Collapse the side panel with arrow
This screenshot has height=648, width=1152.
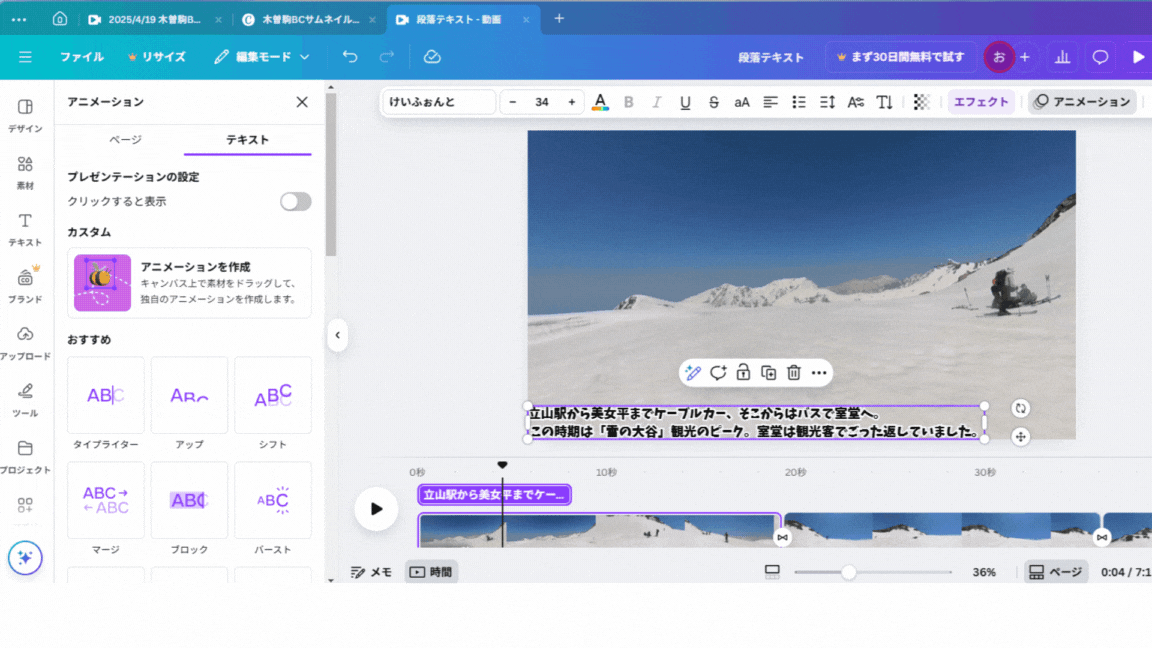click(338, 335)
